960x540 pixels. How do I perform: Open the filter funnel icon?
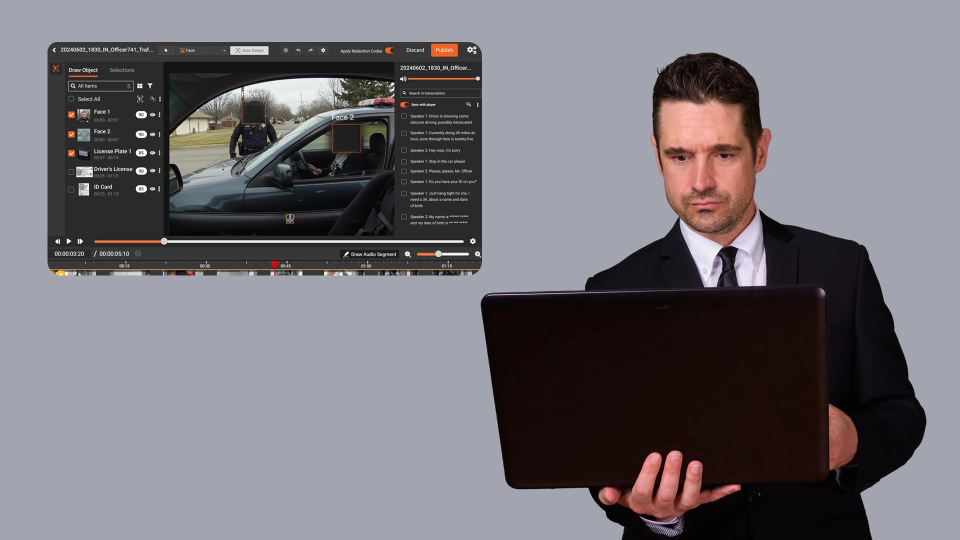click(x=150, y=86)
